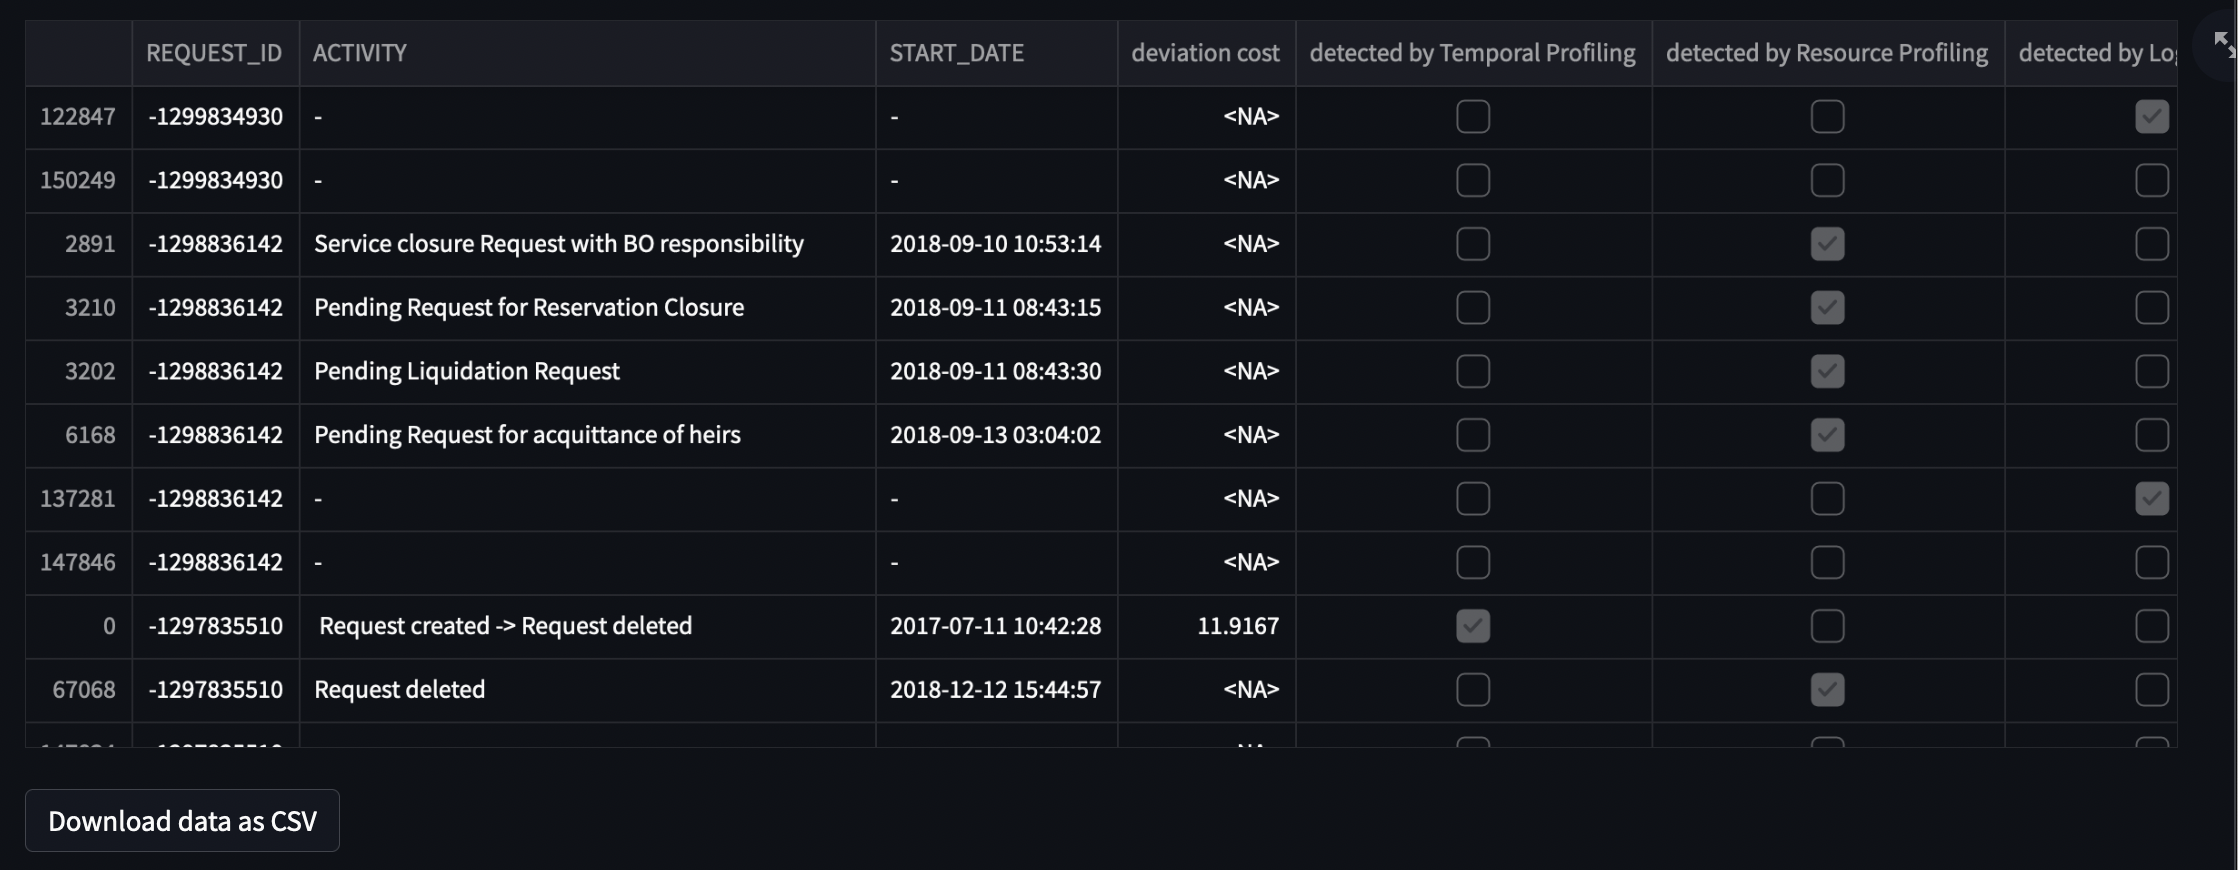This screenshot has height=870, width=2238.
Task: Select 'Pending Liquidation Request' cell
Action: tap(587, 371)
